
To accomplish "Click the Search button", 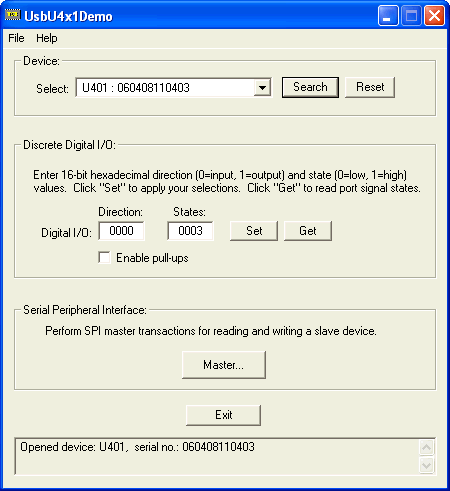I will click(x=310, y=87).
